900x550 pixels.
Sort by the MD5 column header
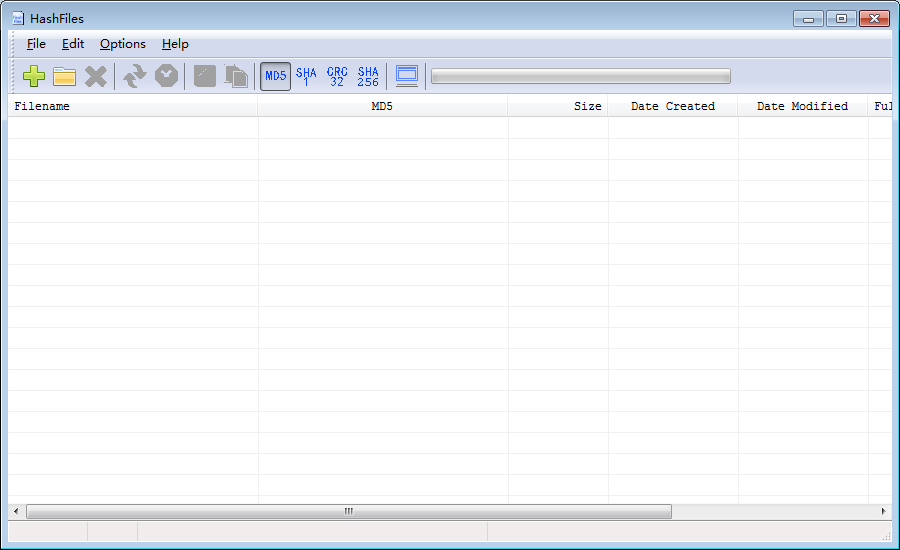(382, 106)
